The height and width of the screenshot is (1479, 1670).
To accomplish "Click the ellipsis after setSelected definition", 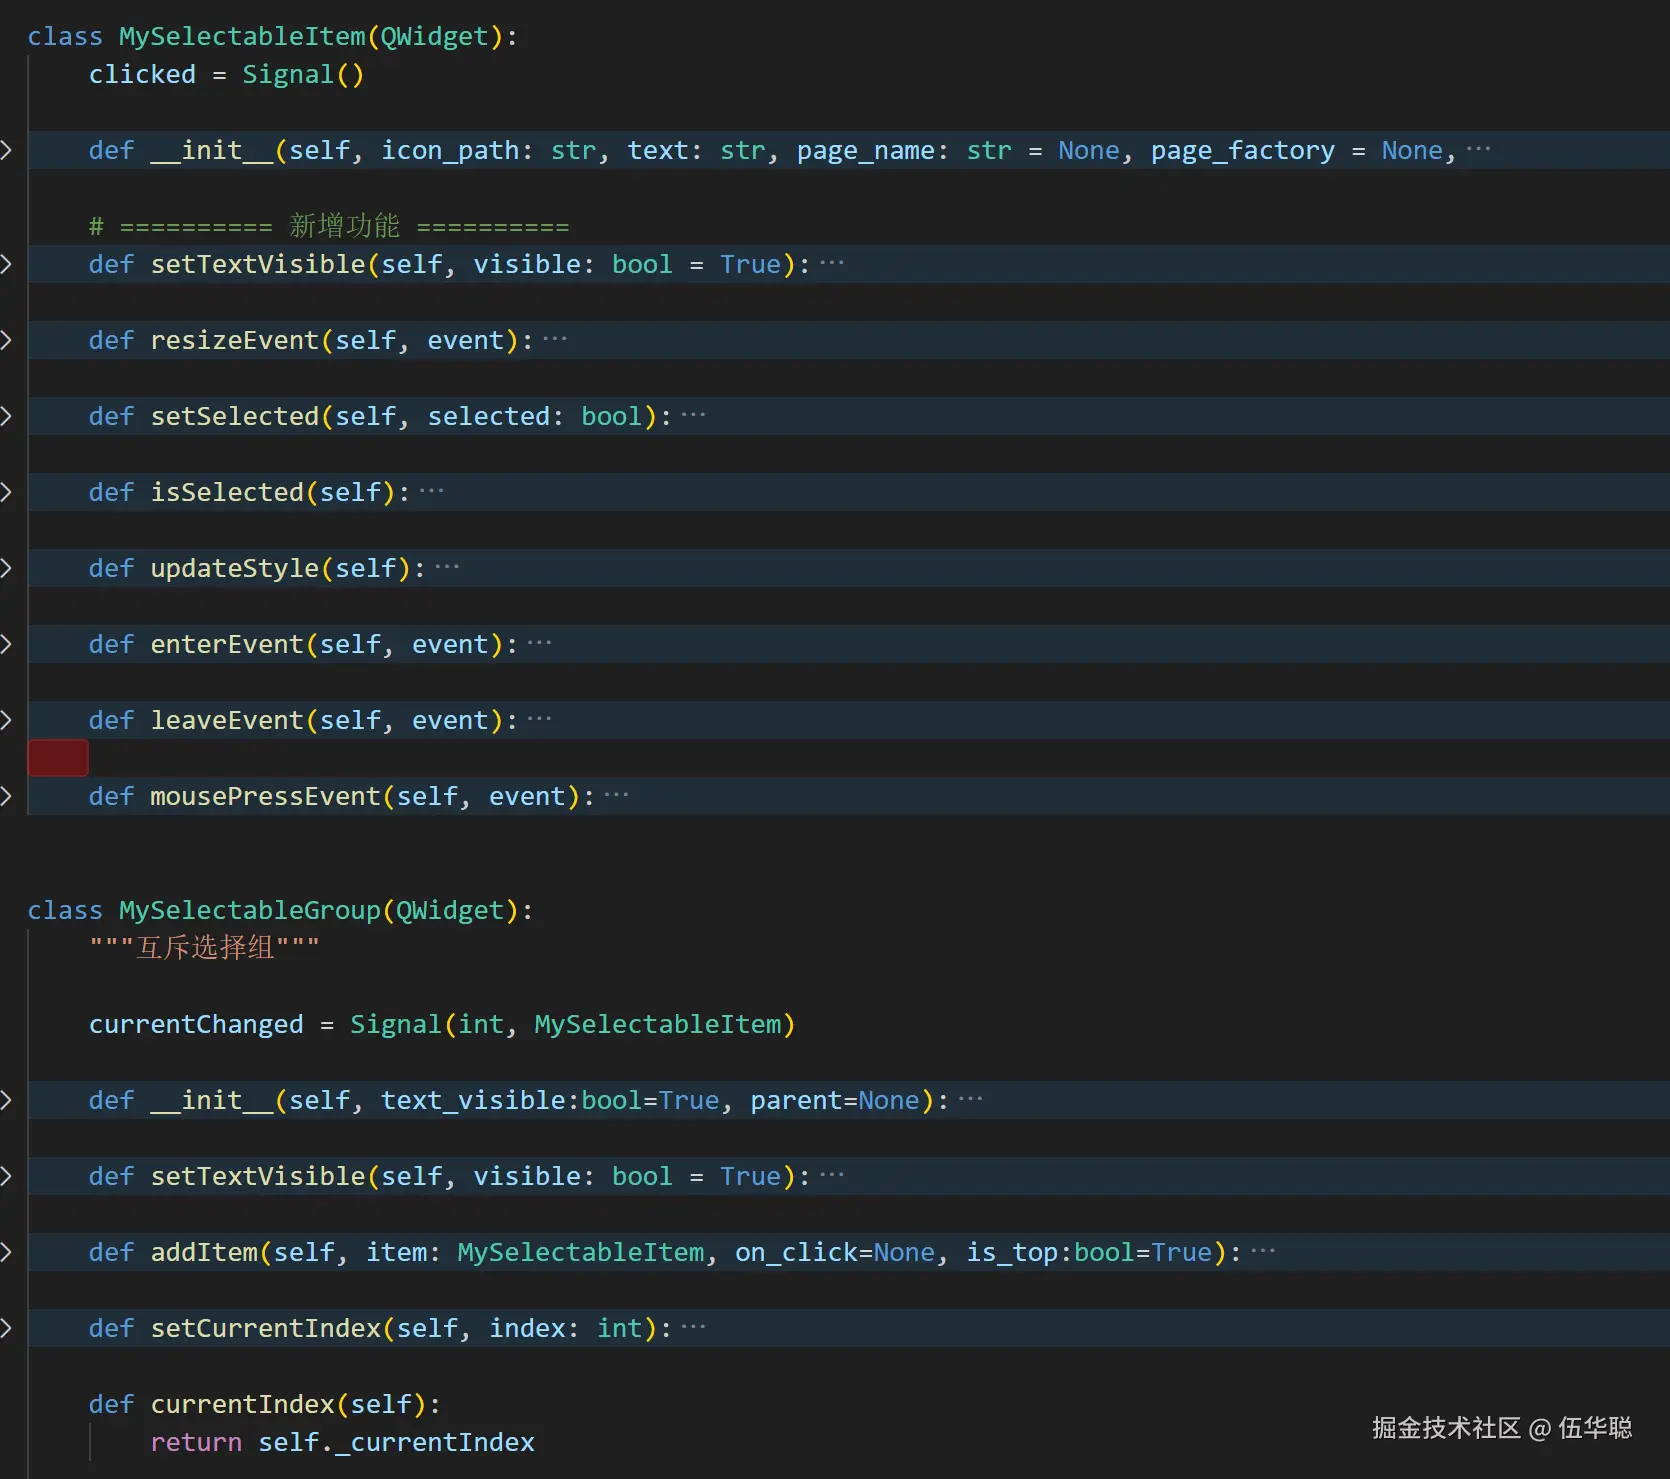I will click(x=693, y=416).
